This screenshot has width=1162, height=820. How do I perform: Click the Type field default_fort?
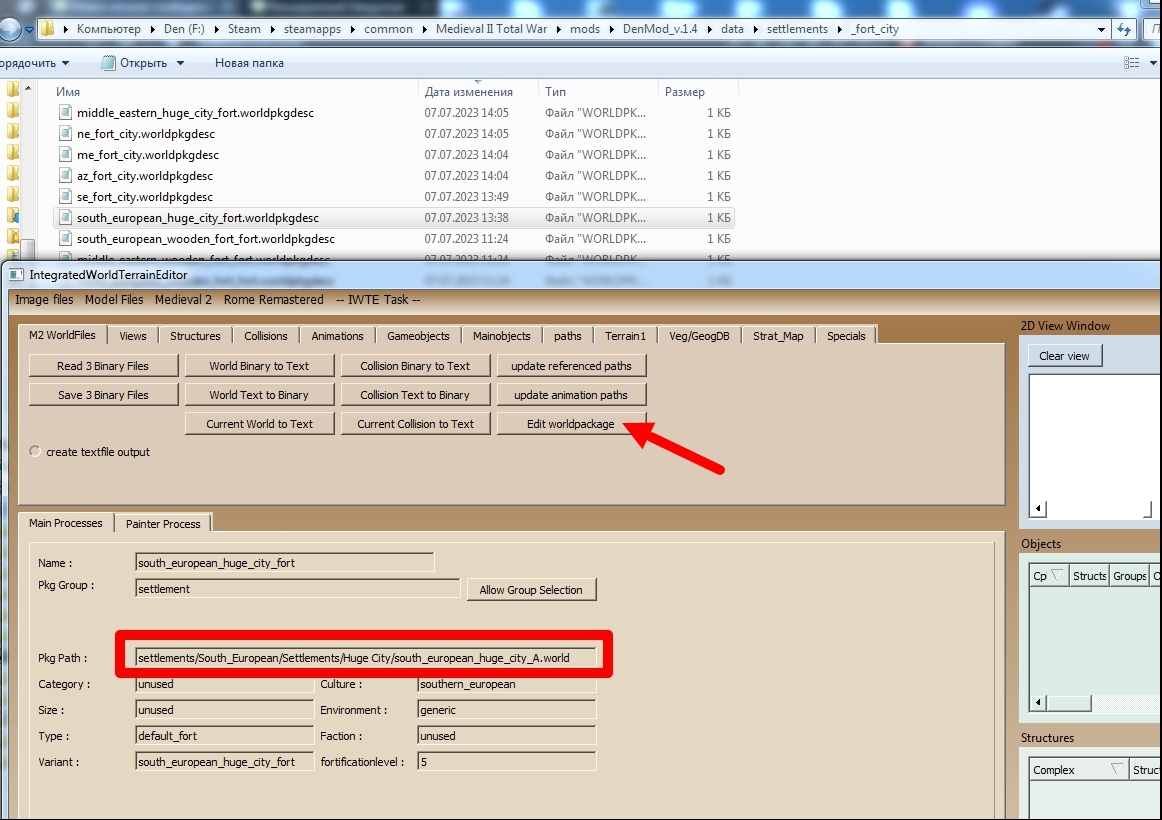click(x=225, y=736)
